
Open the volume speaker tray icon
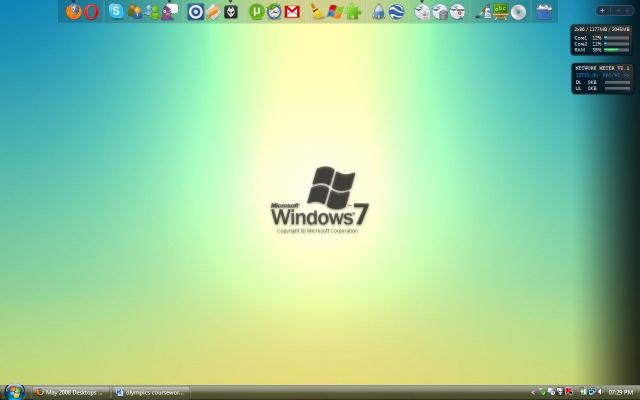[600, 392]
